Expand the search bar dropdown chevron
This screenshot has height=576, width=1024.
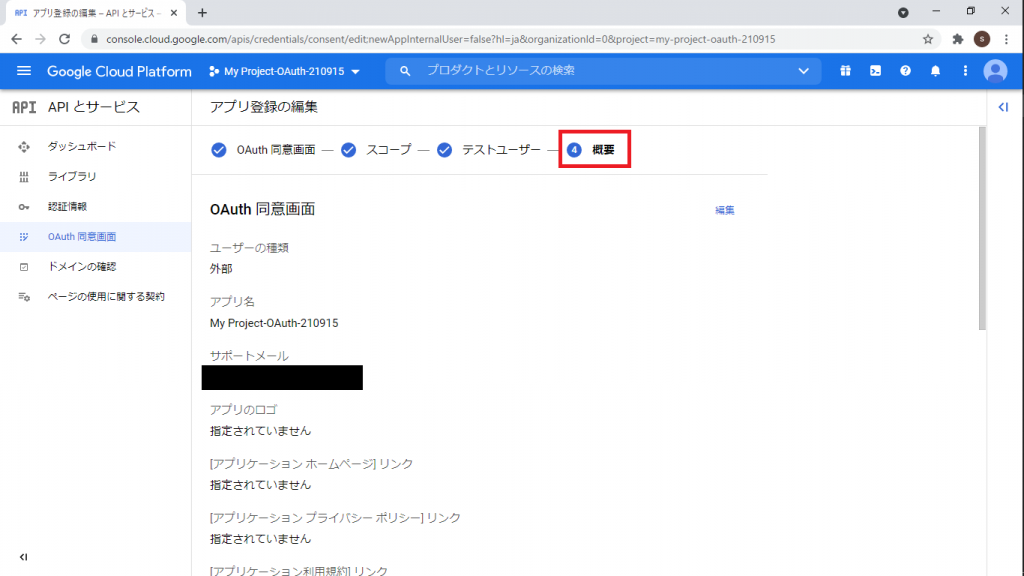(804, 71)
